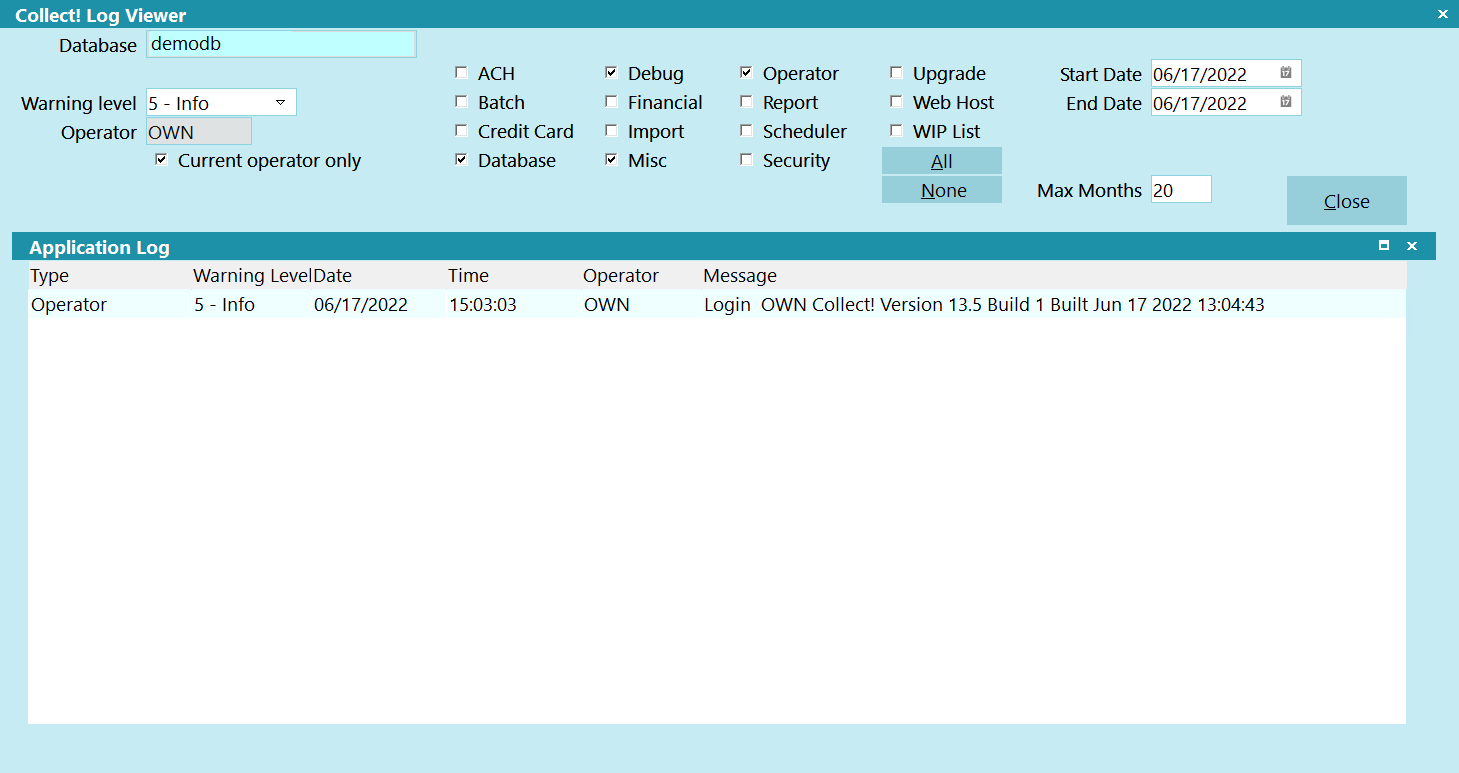The width and height of the screenshot is (1459, 773).
Task: Click the None button
Action: point(941,190)
